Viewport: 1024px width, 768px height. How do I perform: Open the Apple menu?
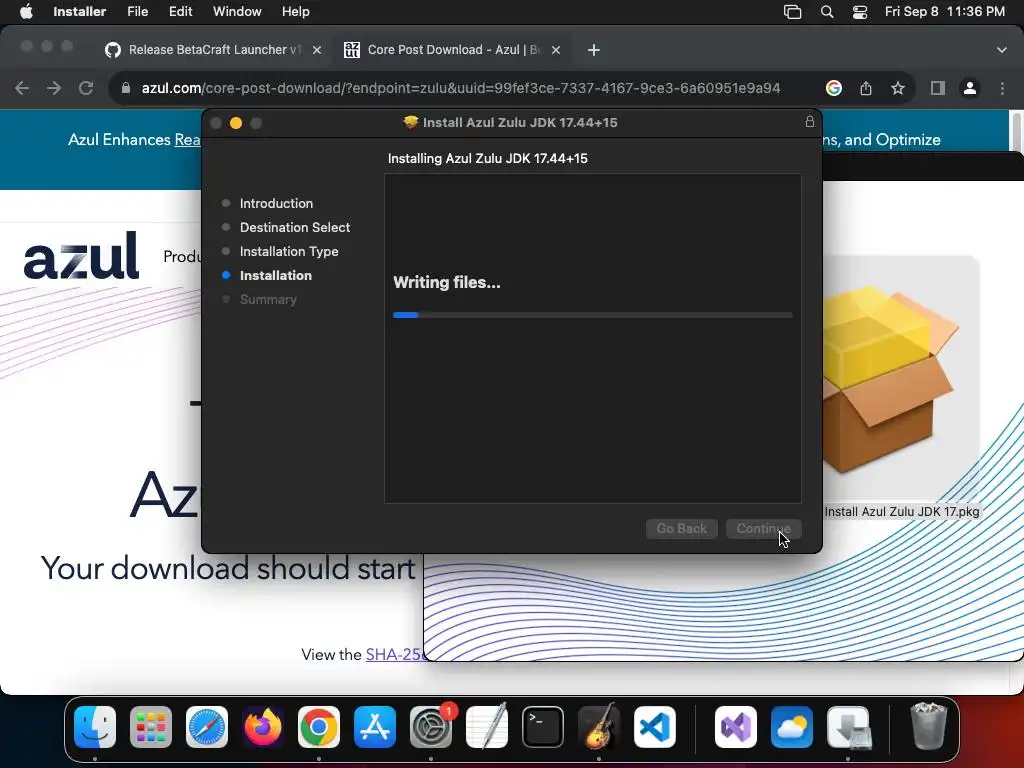tap(26, 12)
